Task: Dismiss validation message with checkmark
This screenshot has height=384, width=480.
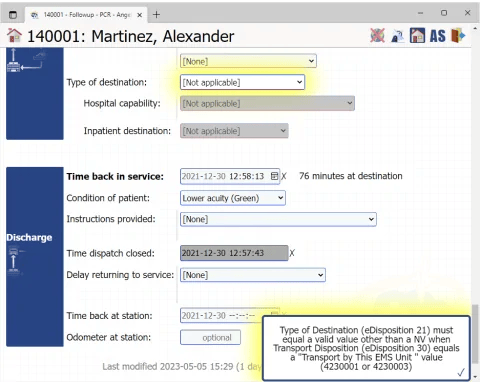Action: (x=461, y=372)
